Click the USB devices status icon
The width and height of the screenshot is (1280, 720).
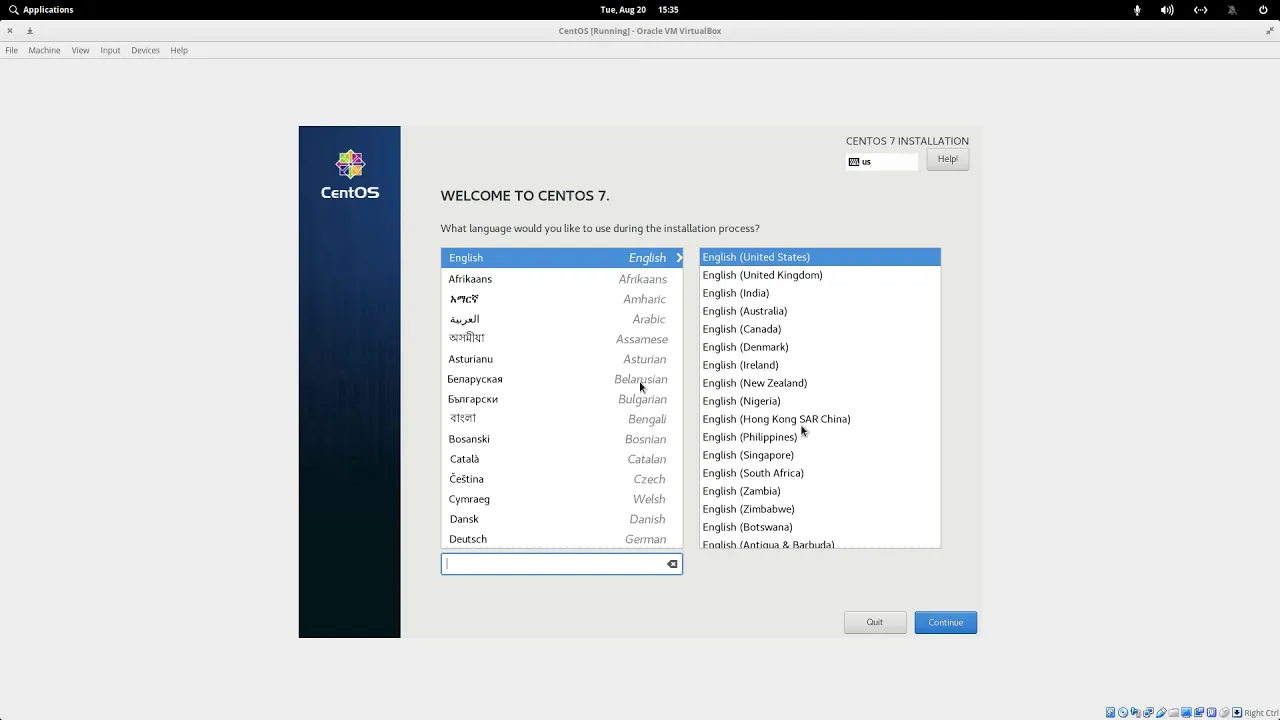[1161, 713]
